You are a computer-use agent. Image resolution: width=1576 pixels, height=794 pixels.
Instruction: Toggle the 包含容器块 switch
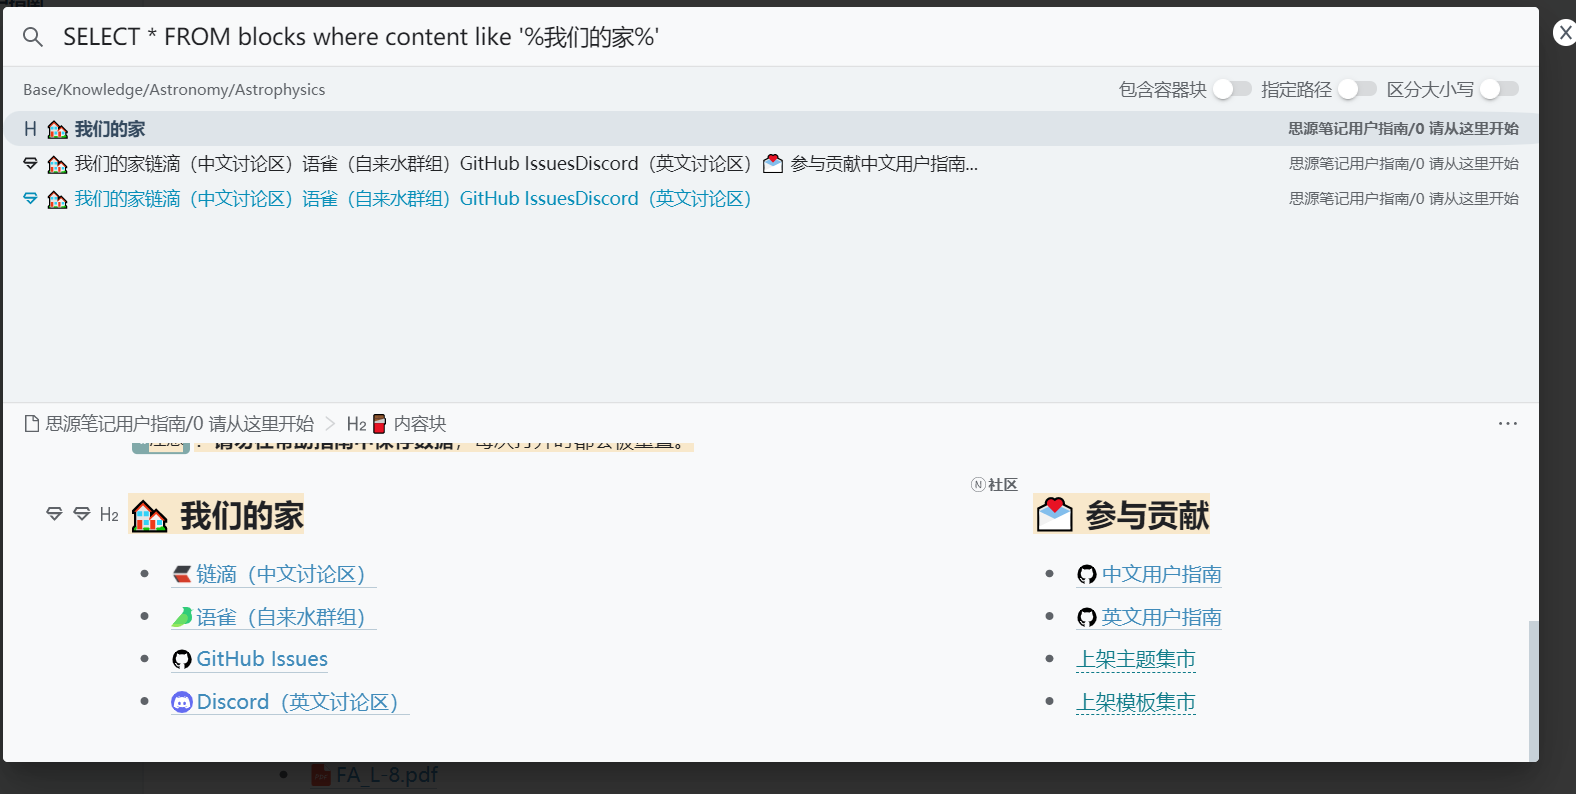tap(1232, 89)
